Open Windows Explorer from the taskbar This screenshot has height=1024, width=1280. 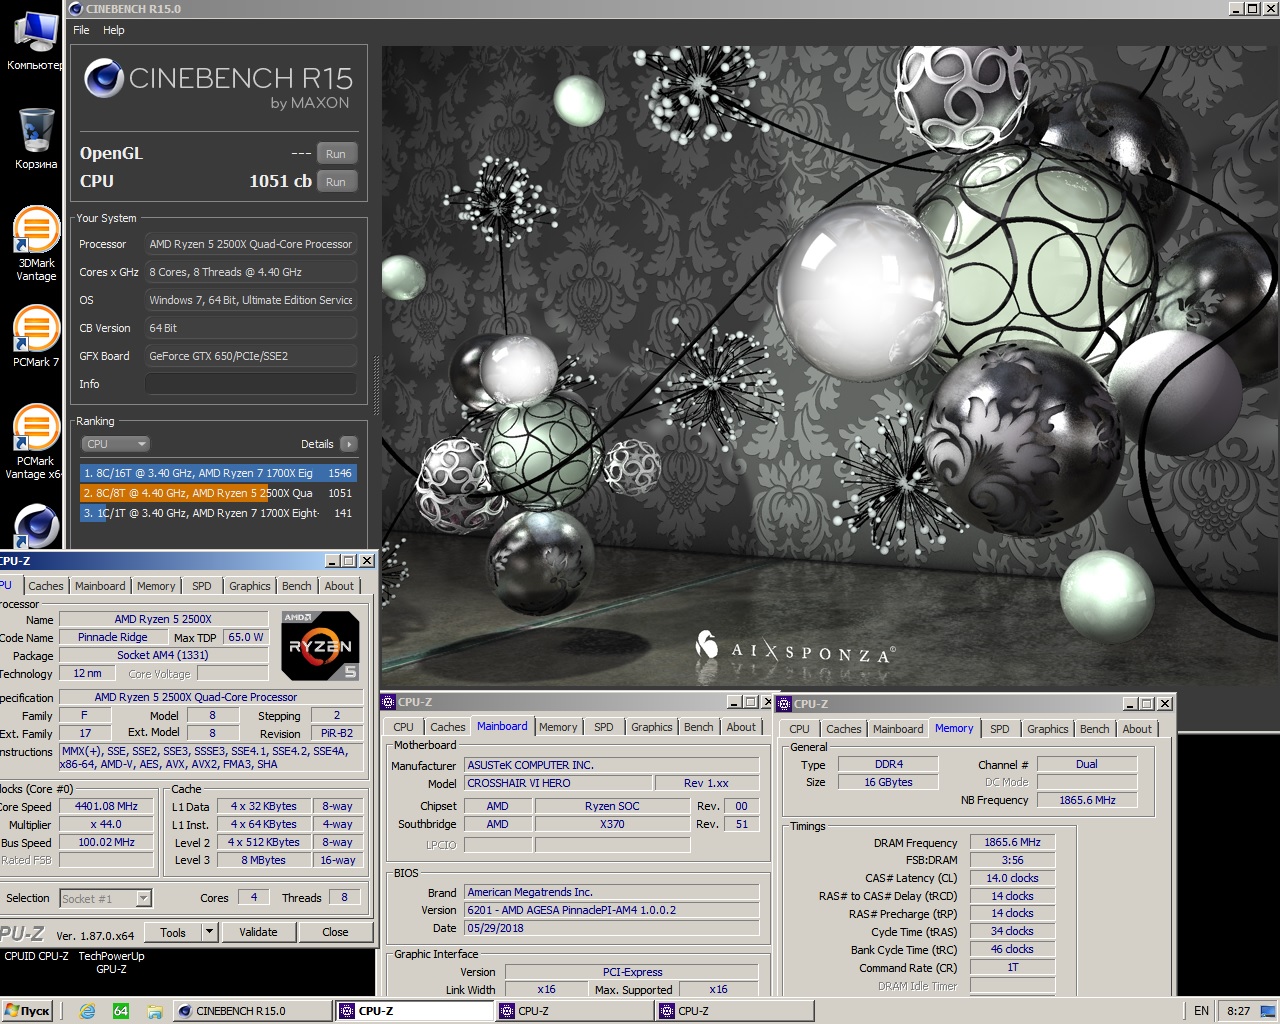coord(154,1011)
